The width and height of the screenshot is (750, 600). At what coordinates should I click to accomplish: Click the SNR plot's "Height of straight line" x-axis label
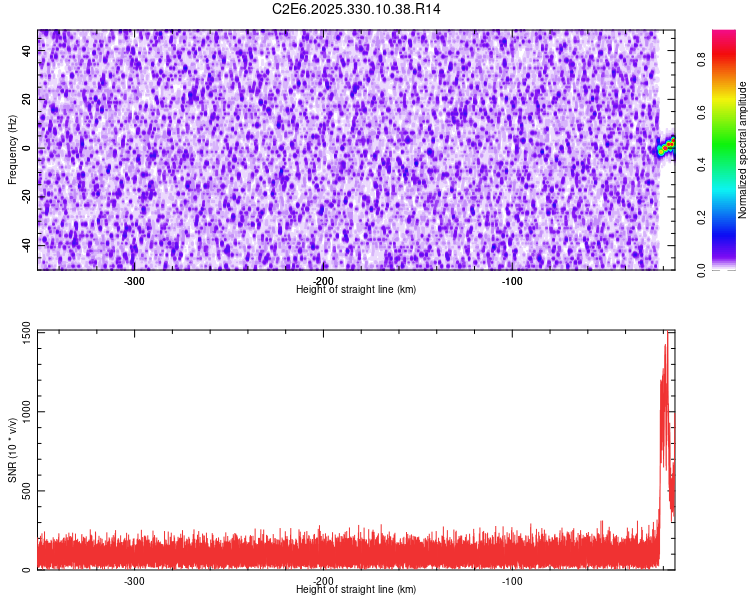click(x=356, y=589)
